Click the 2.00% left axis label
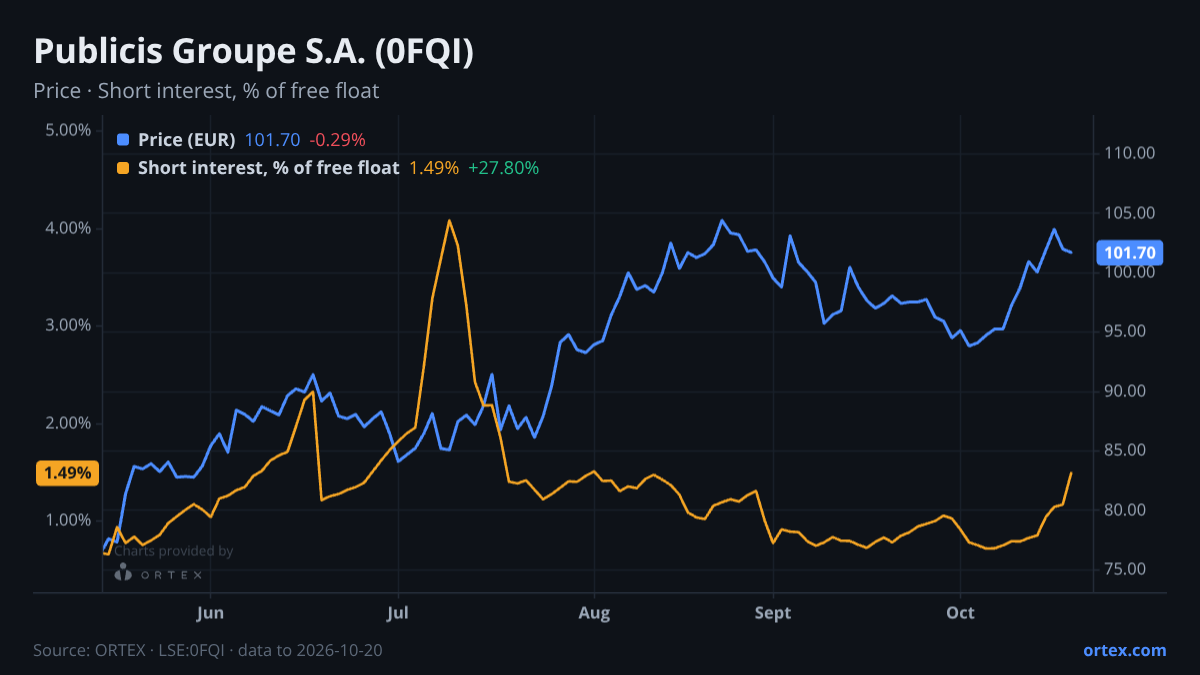 (68, 423)
